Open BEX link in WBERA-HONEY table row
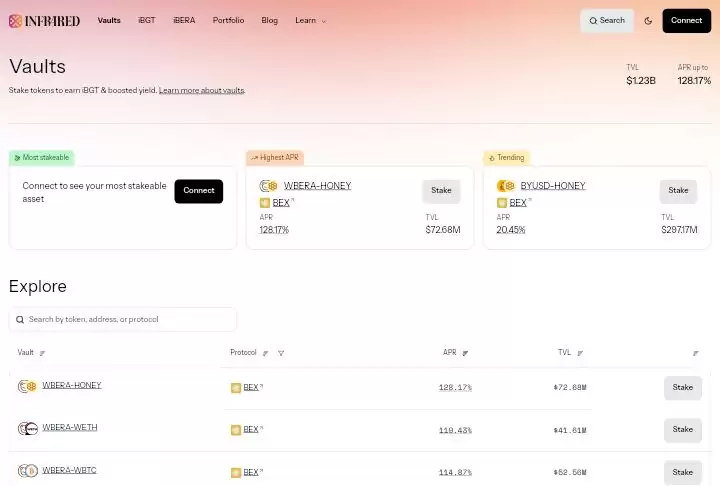The image size is (720, 486). click(x=253, y=388)
